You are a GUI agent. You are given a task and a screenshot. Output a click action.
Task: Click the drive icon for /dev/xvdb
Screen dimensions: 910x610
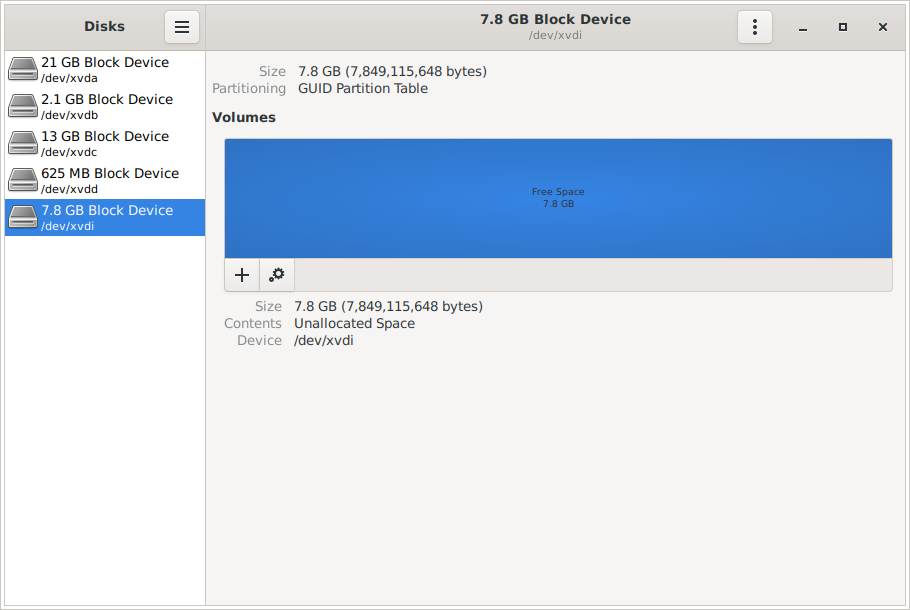pos(22,106)
